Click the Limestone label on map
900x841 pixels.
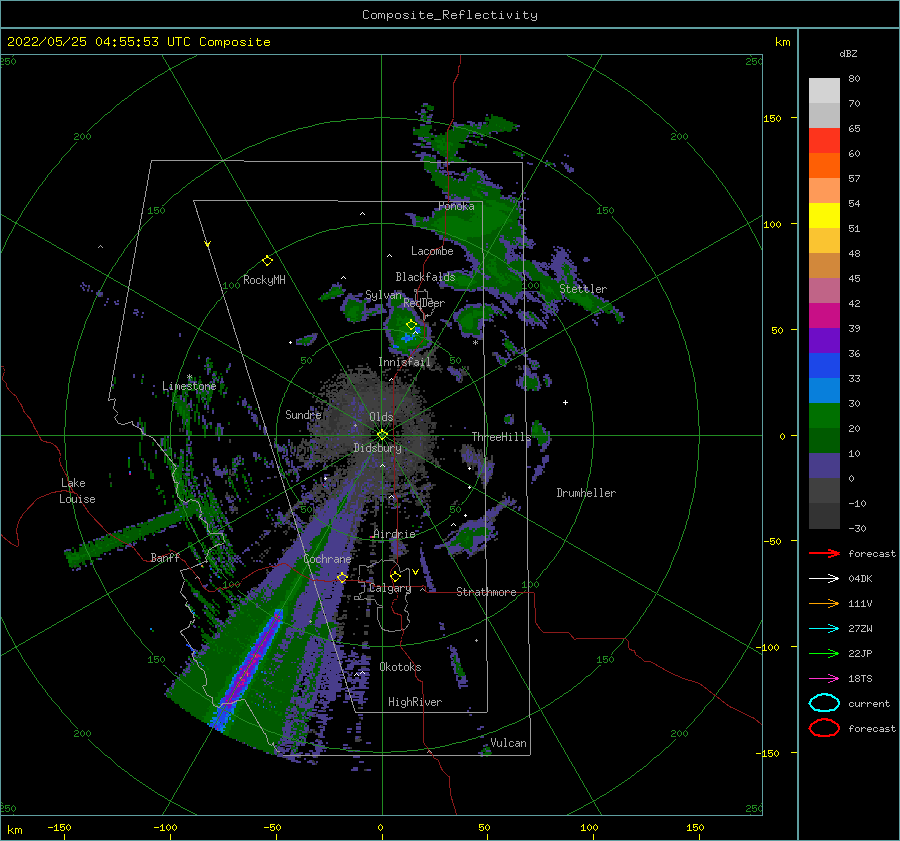189,386
